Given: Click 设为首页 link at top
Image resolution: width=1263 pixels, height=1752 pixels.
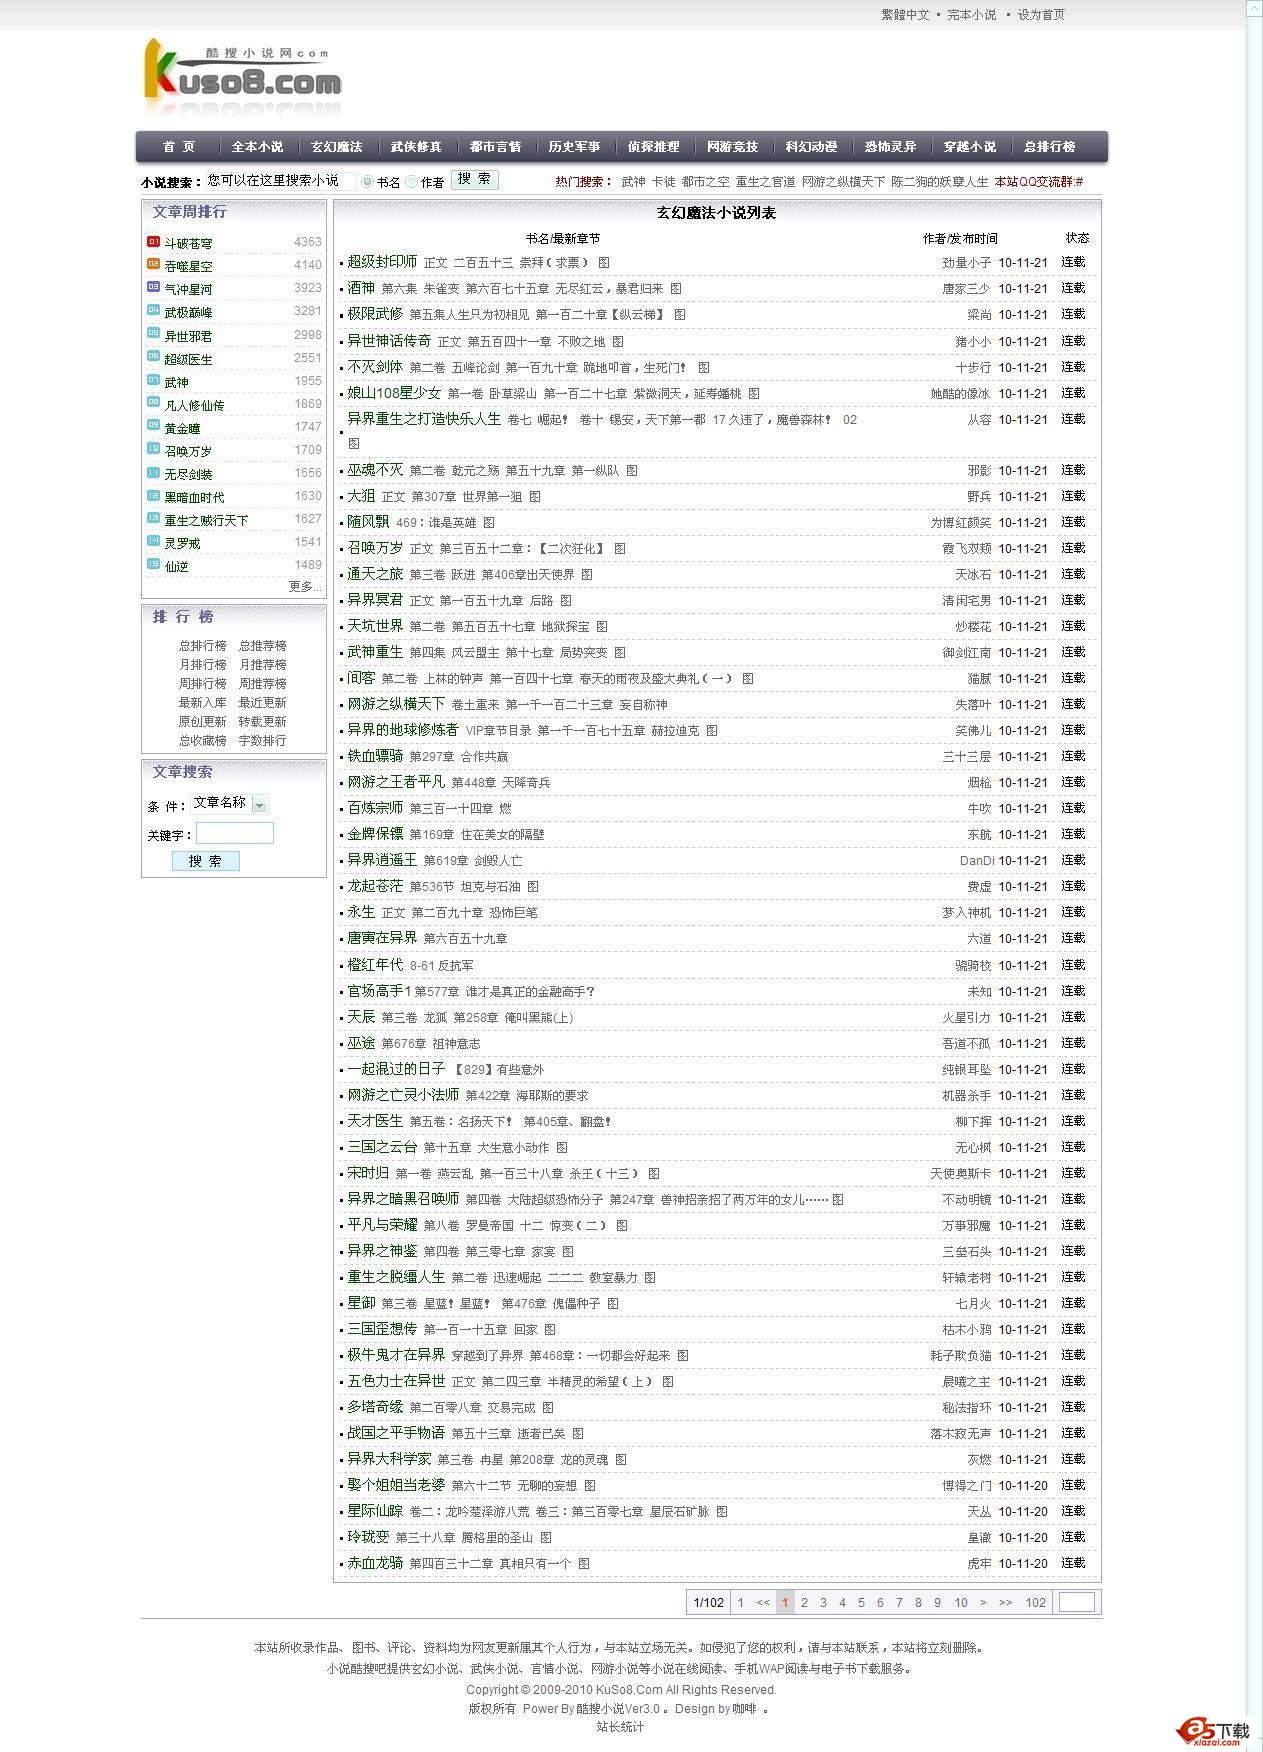Looking at the screenshot, I should [x=1041, y=15].
